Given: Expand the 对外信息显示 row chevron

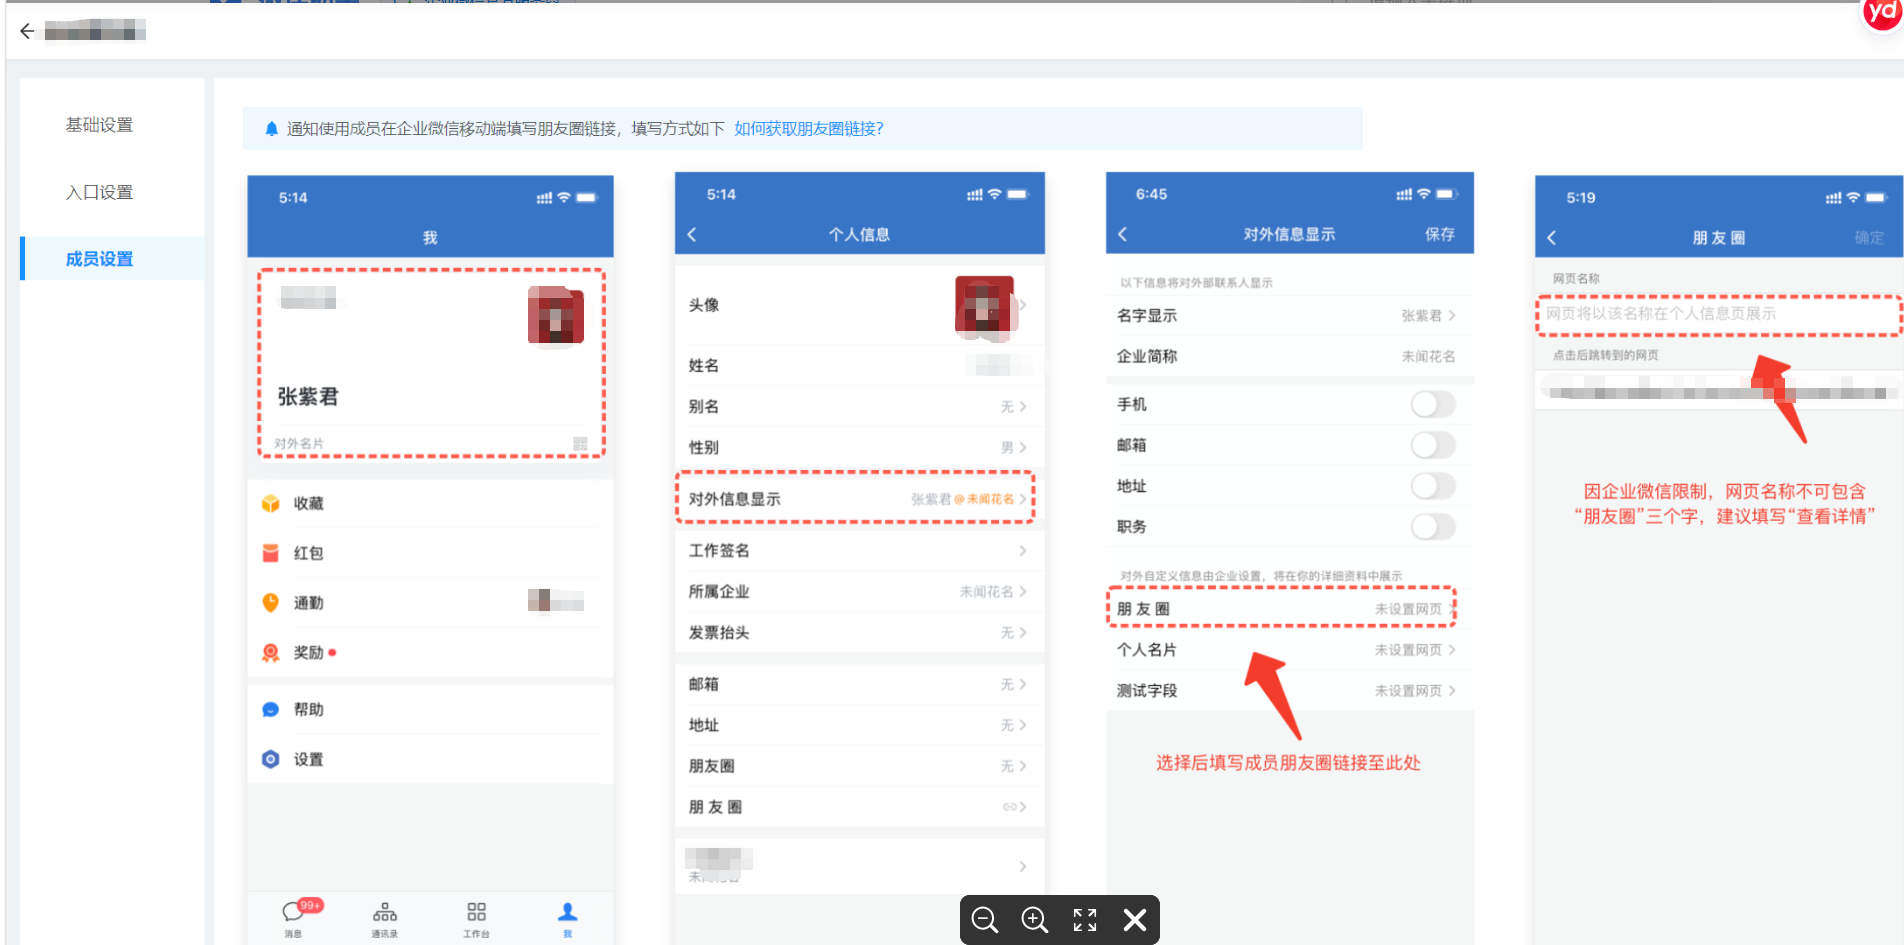Looking at the screenshot, I should click(1022, 499).
